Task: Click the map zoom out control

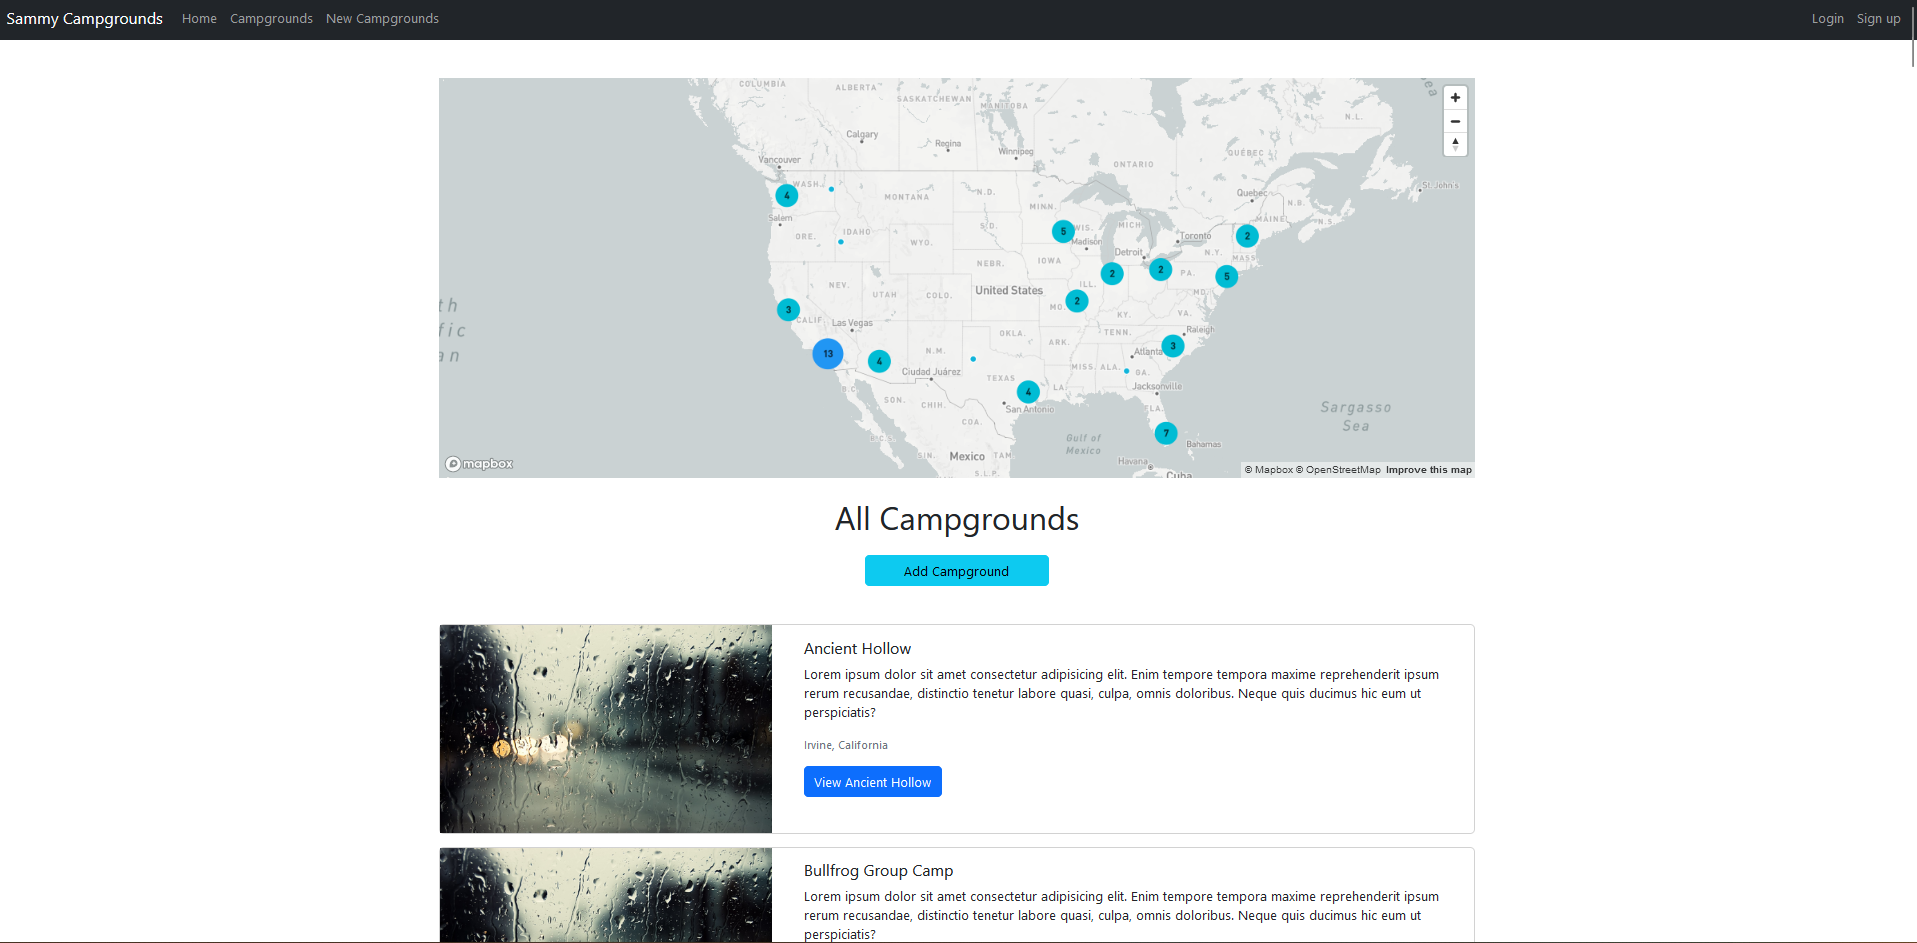Action: 1455,121
